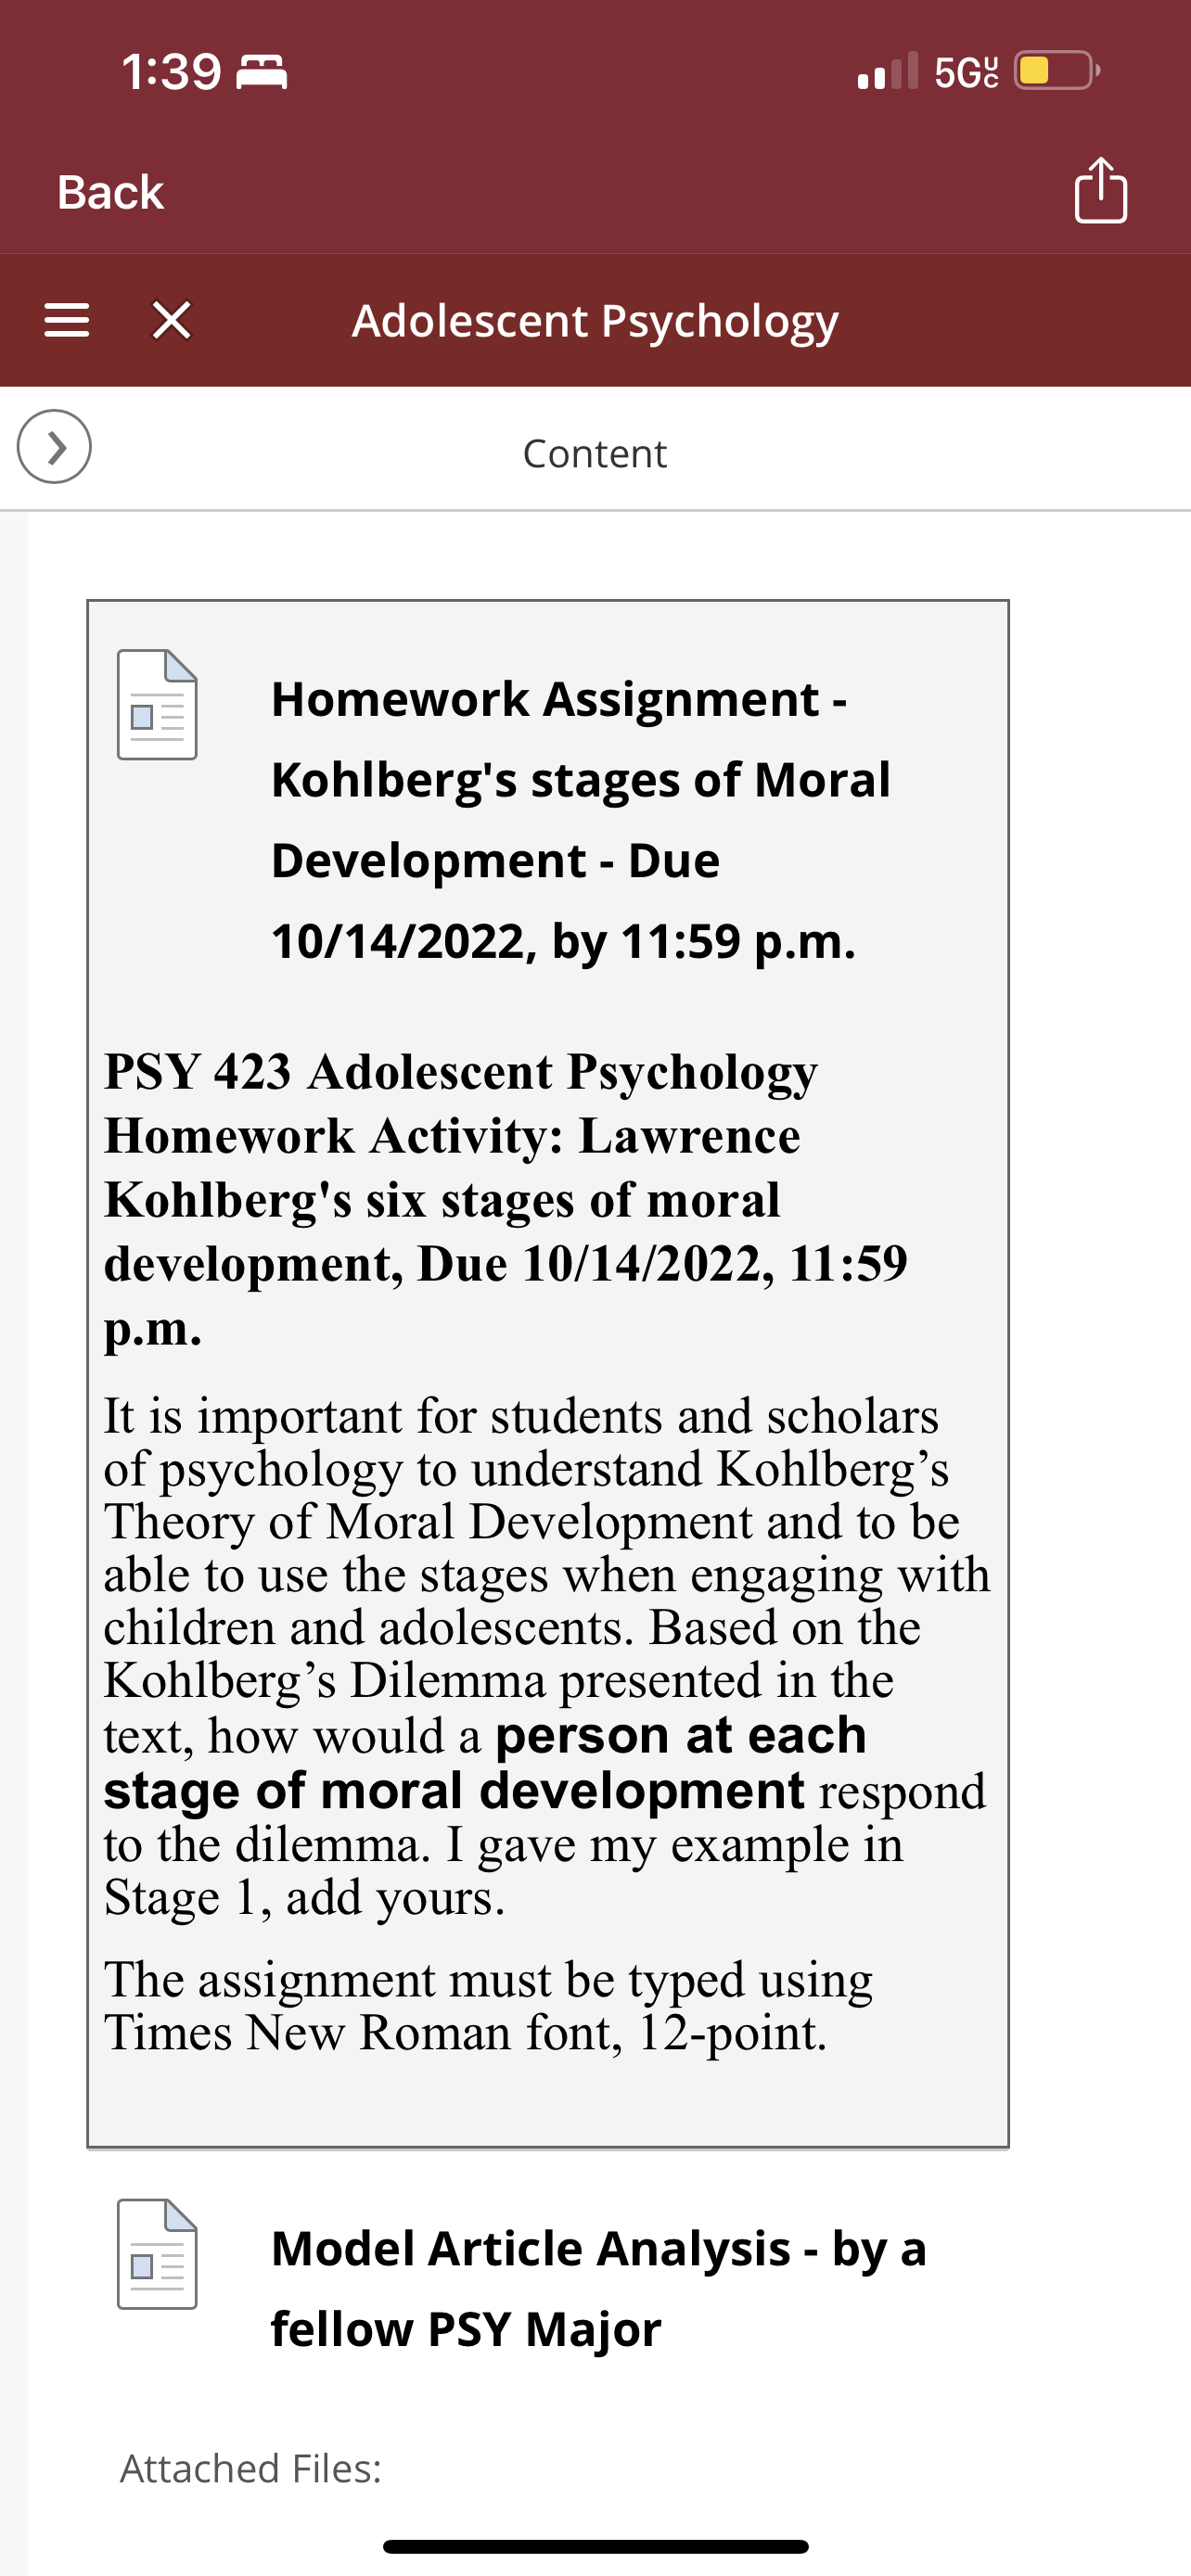Open Homework Assignment Kohlberg's stages link
This screenshot has width=1191, height=2576.
(x=580, y=820)
